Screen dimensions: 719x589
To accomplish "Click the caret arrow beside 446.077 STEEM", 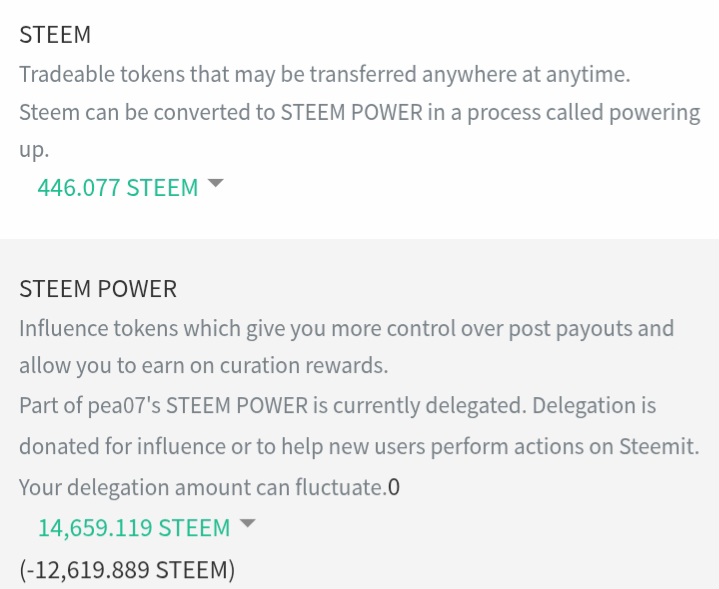I will 215,183.
